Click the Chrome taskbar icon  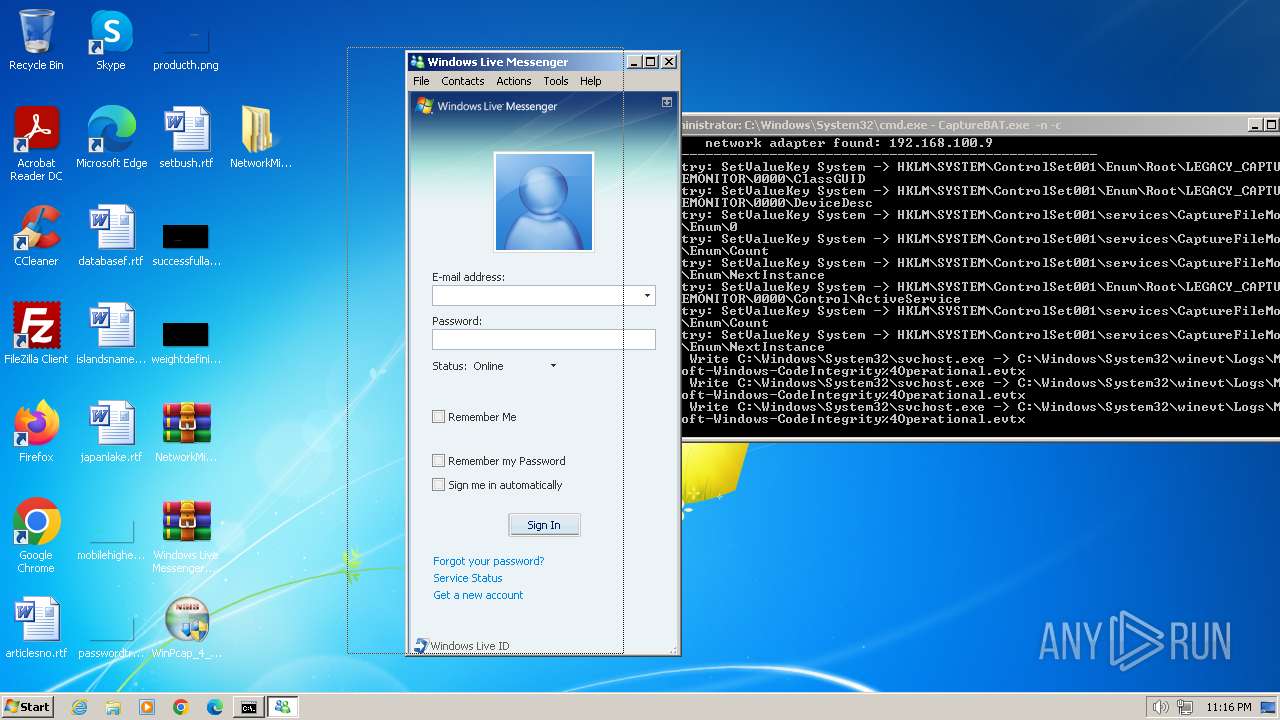point(181,707)
